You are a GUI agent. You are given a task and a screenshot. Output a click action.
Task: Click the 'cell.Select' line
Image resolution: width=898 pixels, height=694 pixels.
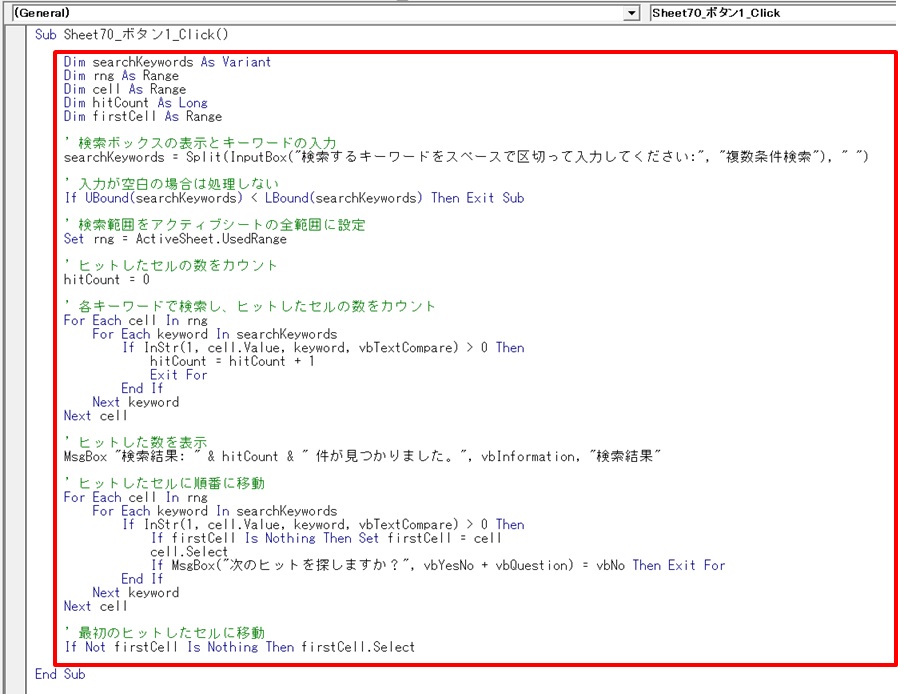point(188,552)
